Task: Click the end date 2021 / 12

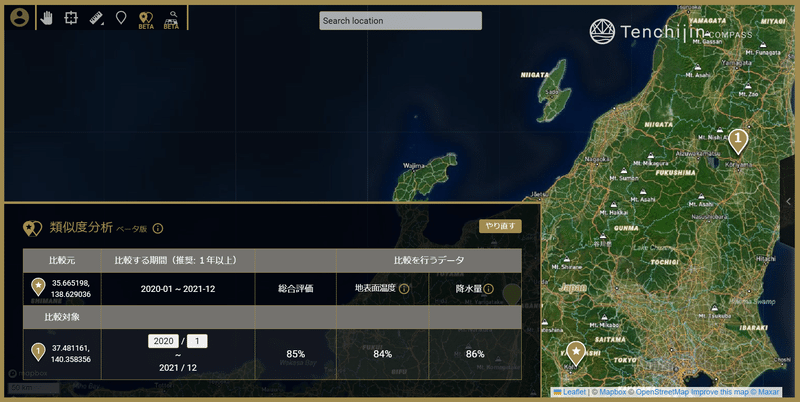Action: coord(178,367)
